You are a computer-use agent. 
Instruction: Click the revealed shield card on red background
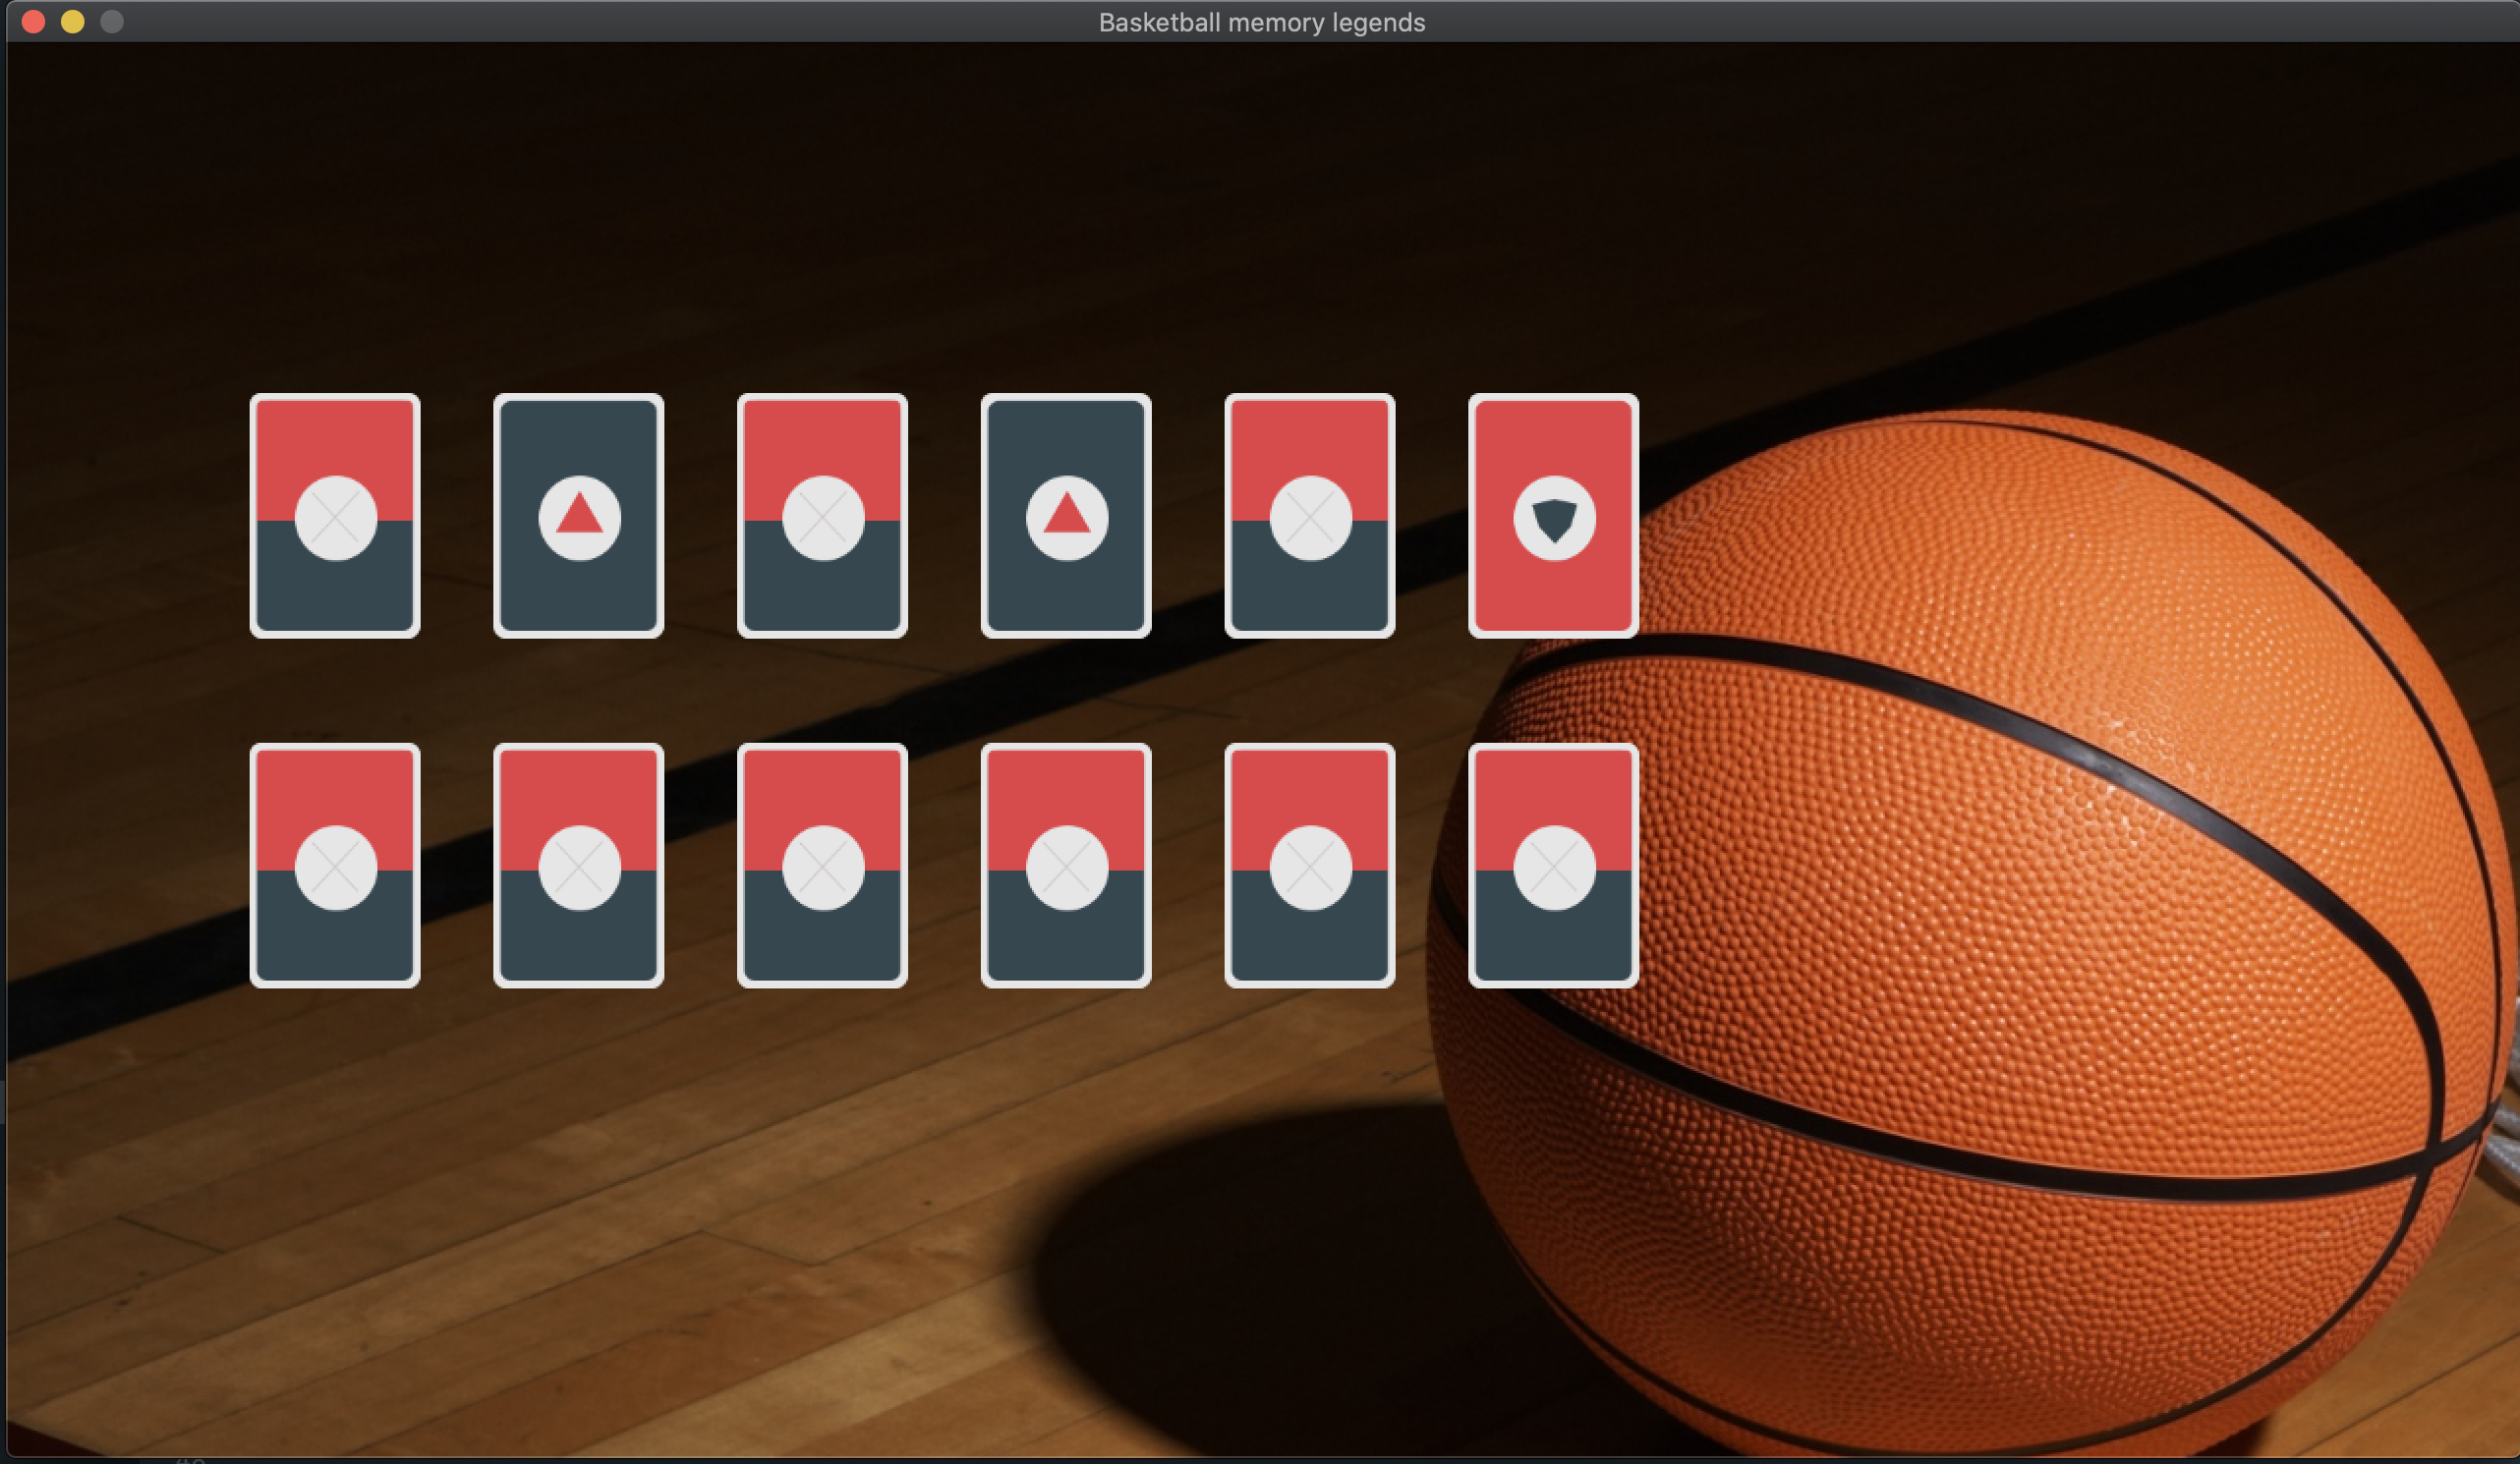point(1554,516)
